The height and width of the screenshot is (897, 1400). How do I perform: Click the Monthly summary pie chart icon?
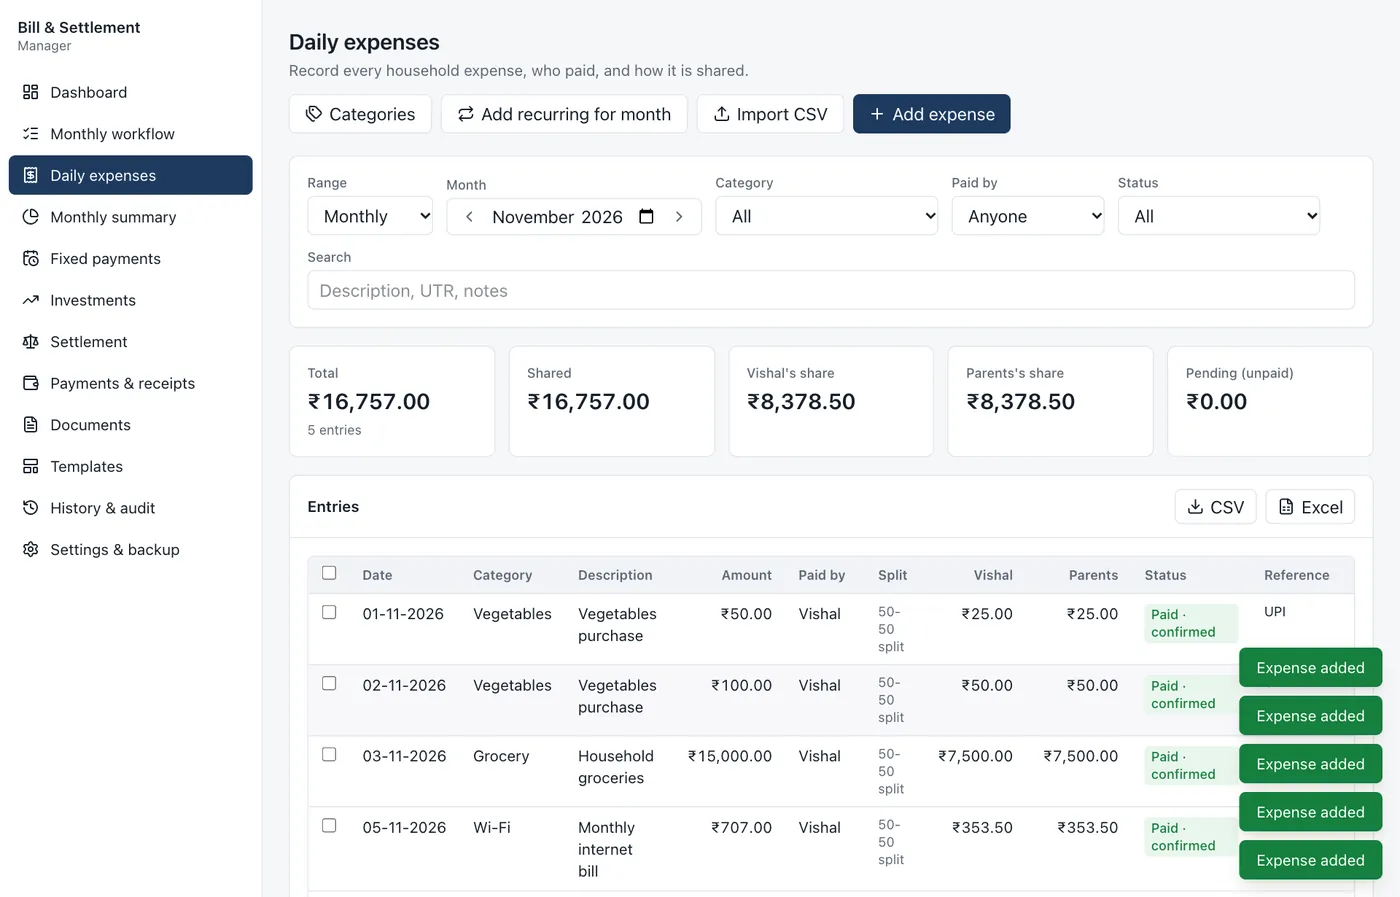[x=31, y=217]
